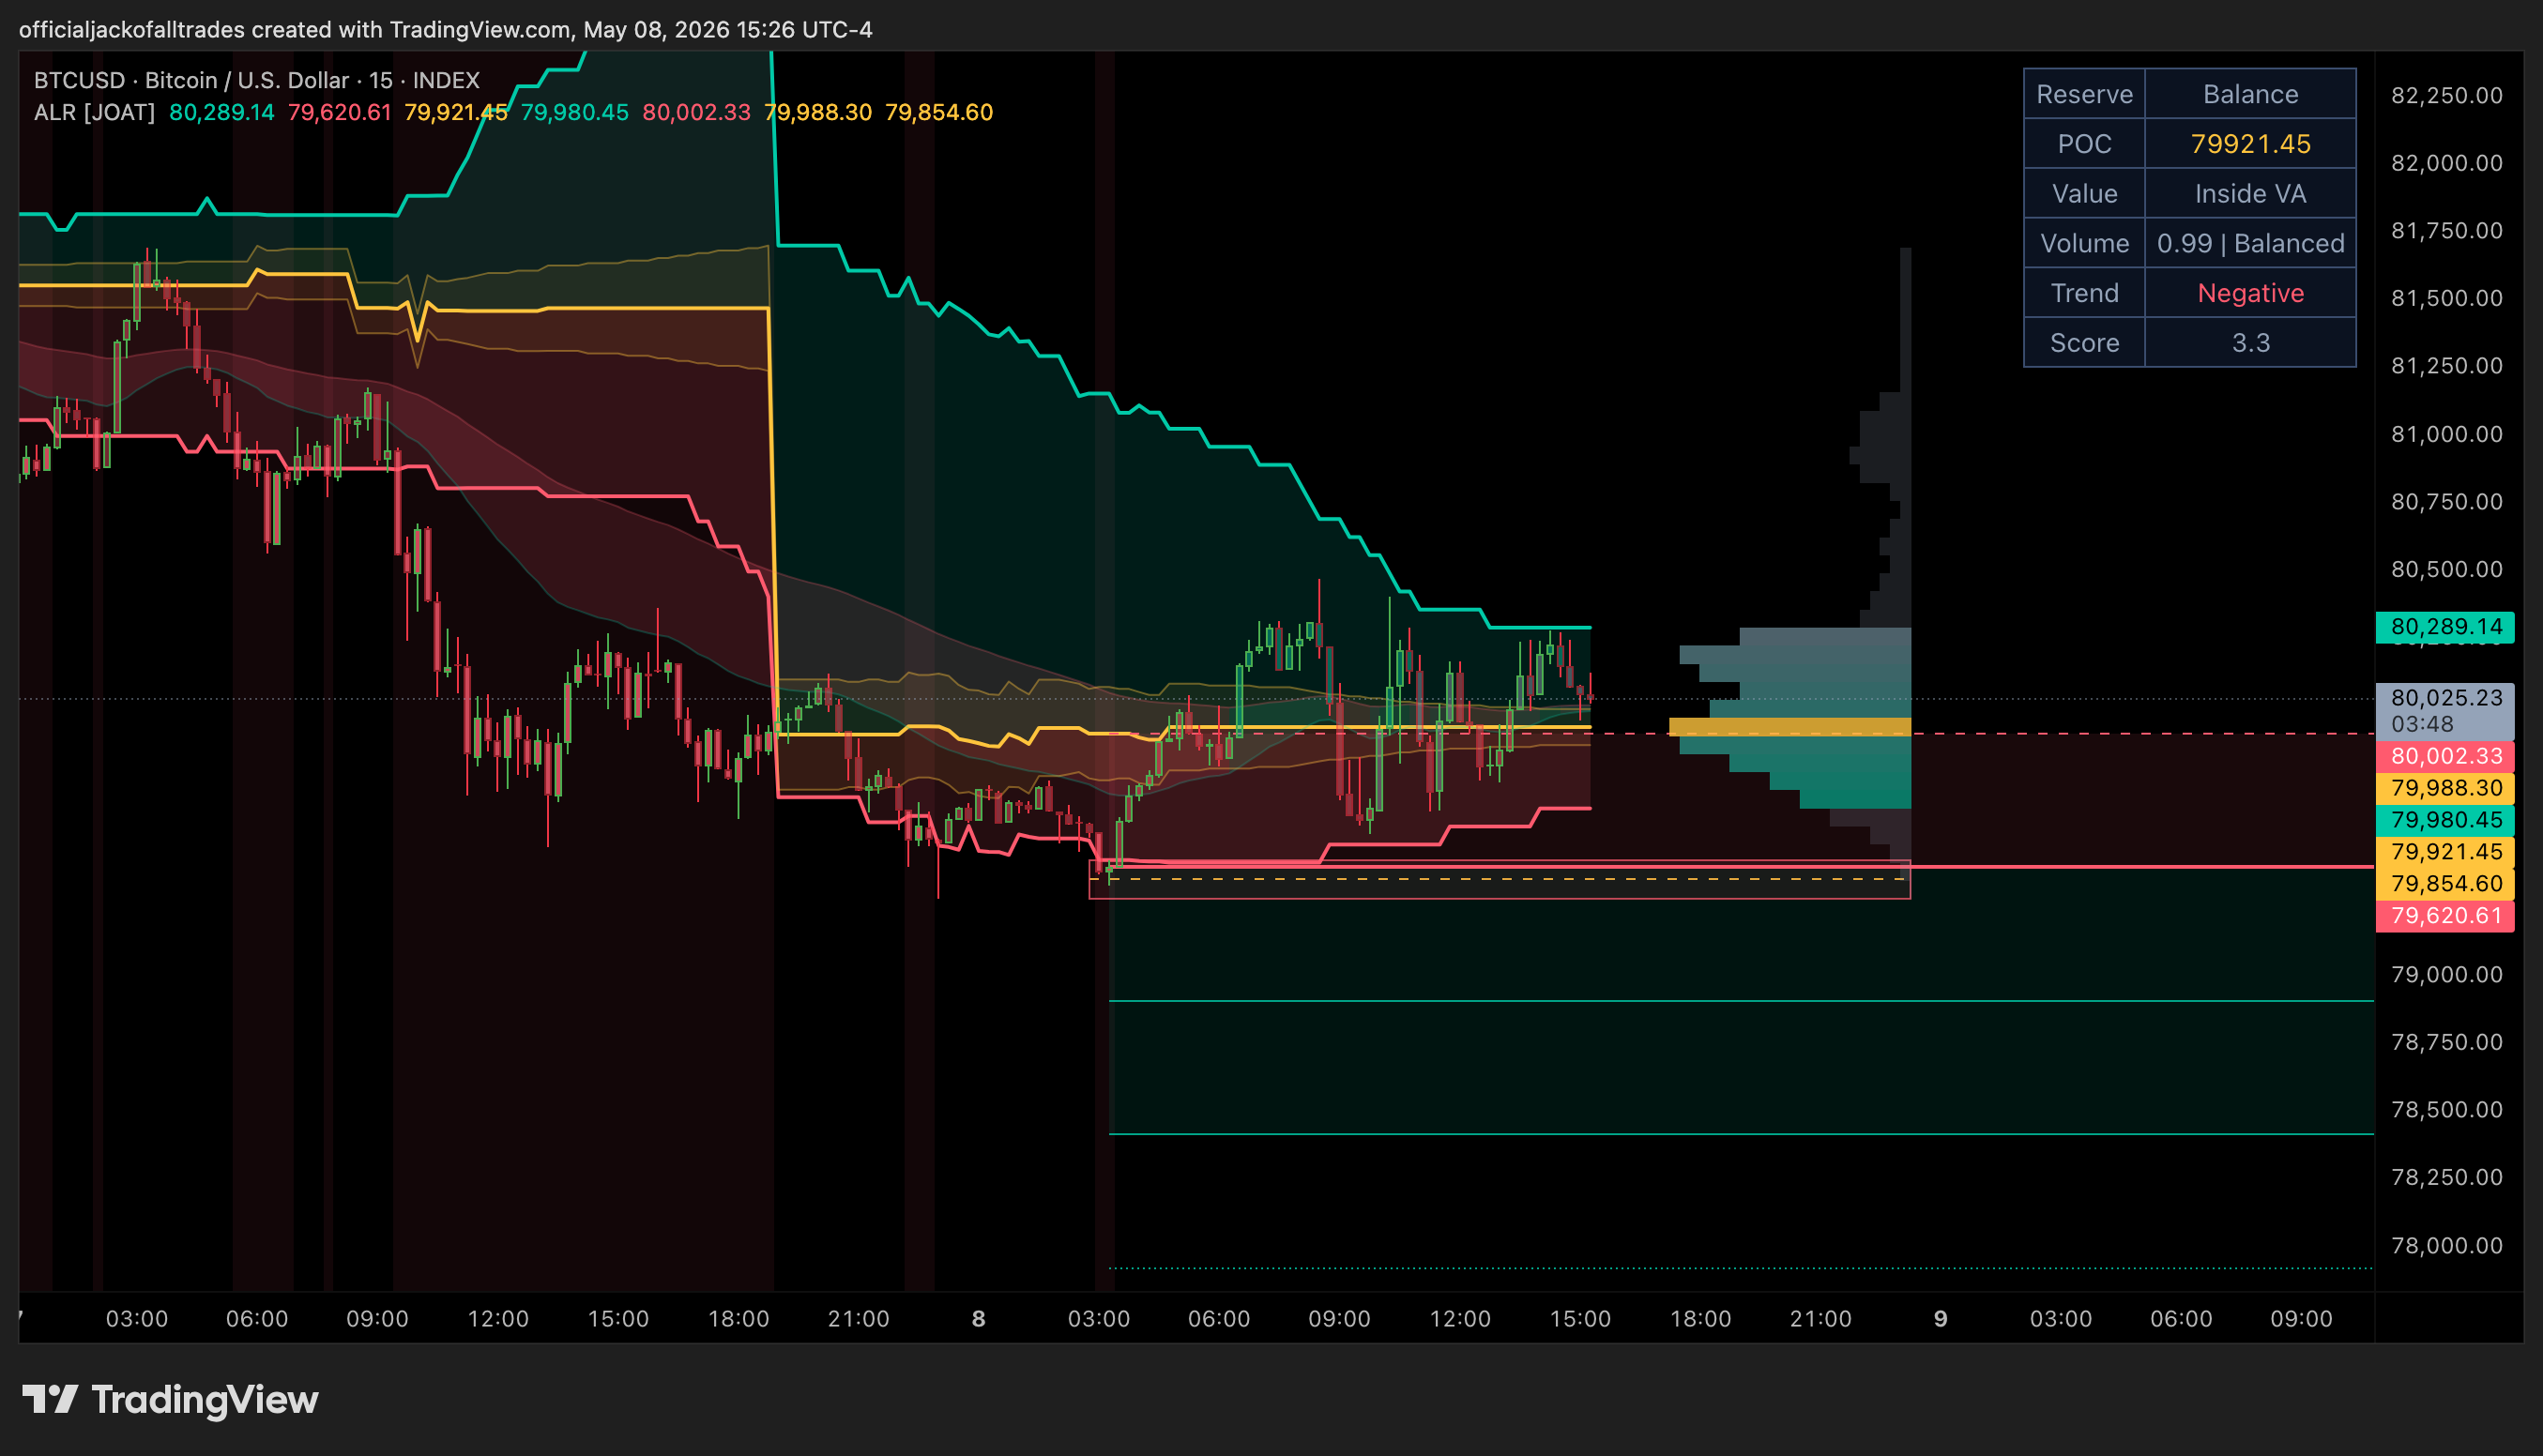The image size is (2543, 1456).
Task: Click the POC value 79921.45 in the table
Action: click(2250, 144)
